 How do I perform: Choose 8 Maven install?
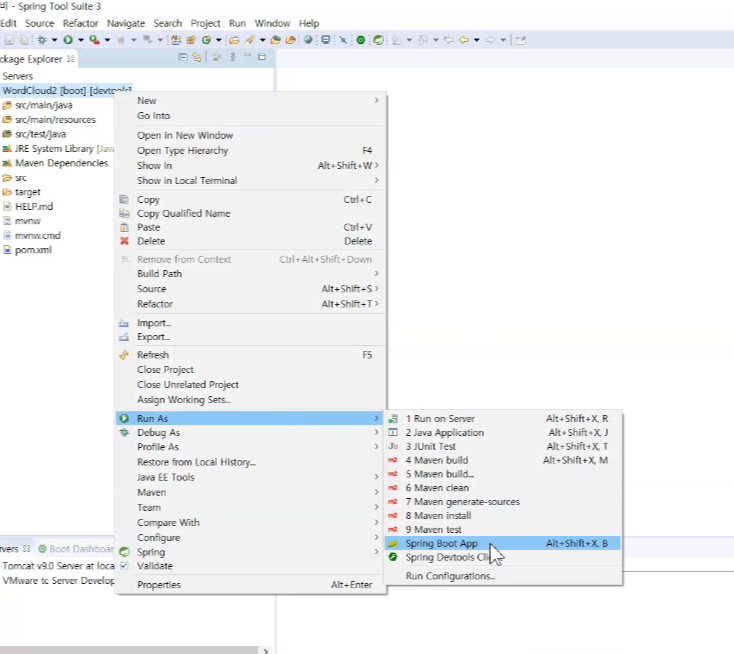pos(503,515)
